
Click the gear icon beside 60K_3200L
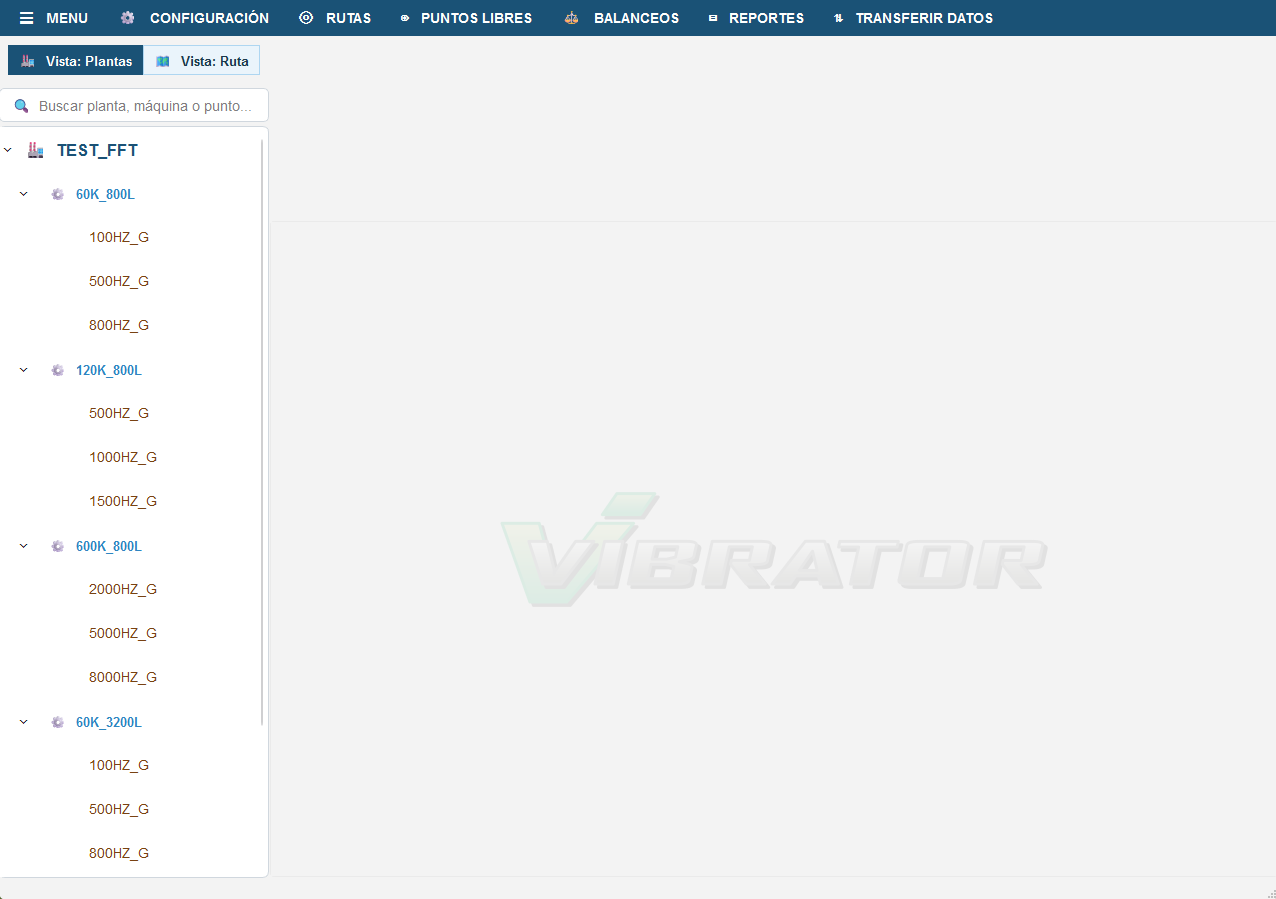pos(58,722)
